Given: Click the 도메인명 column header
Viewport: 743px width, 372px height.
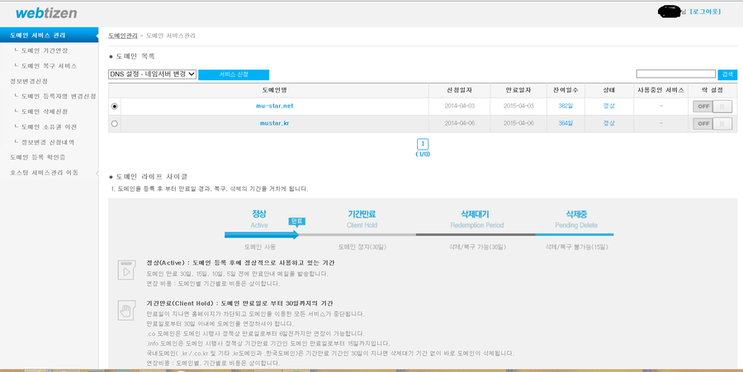Looking at the screenshot, I should pos(275,90).
